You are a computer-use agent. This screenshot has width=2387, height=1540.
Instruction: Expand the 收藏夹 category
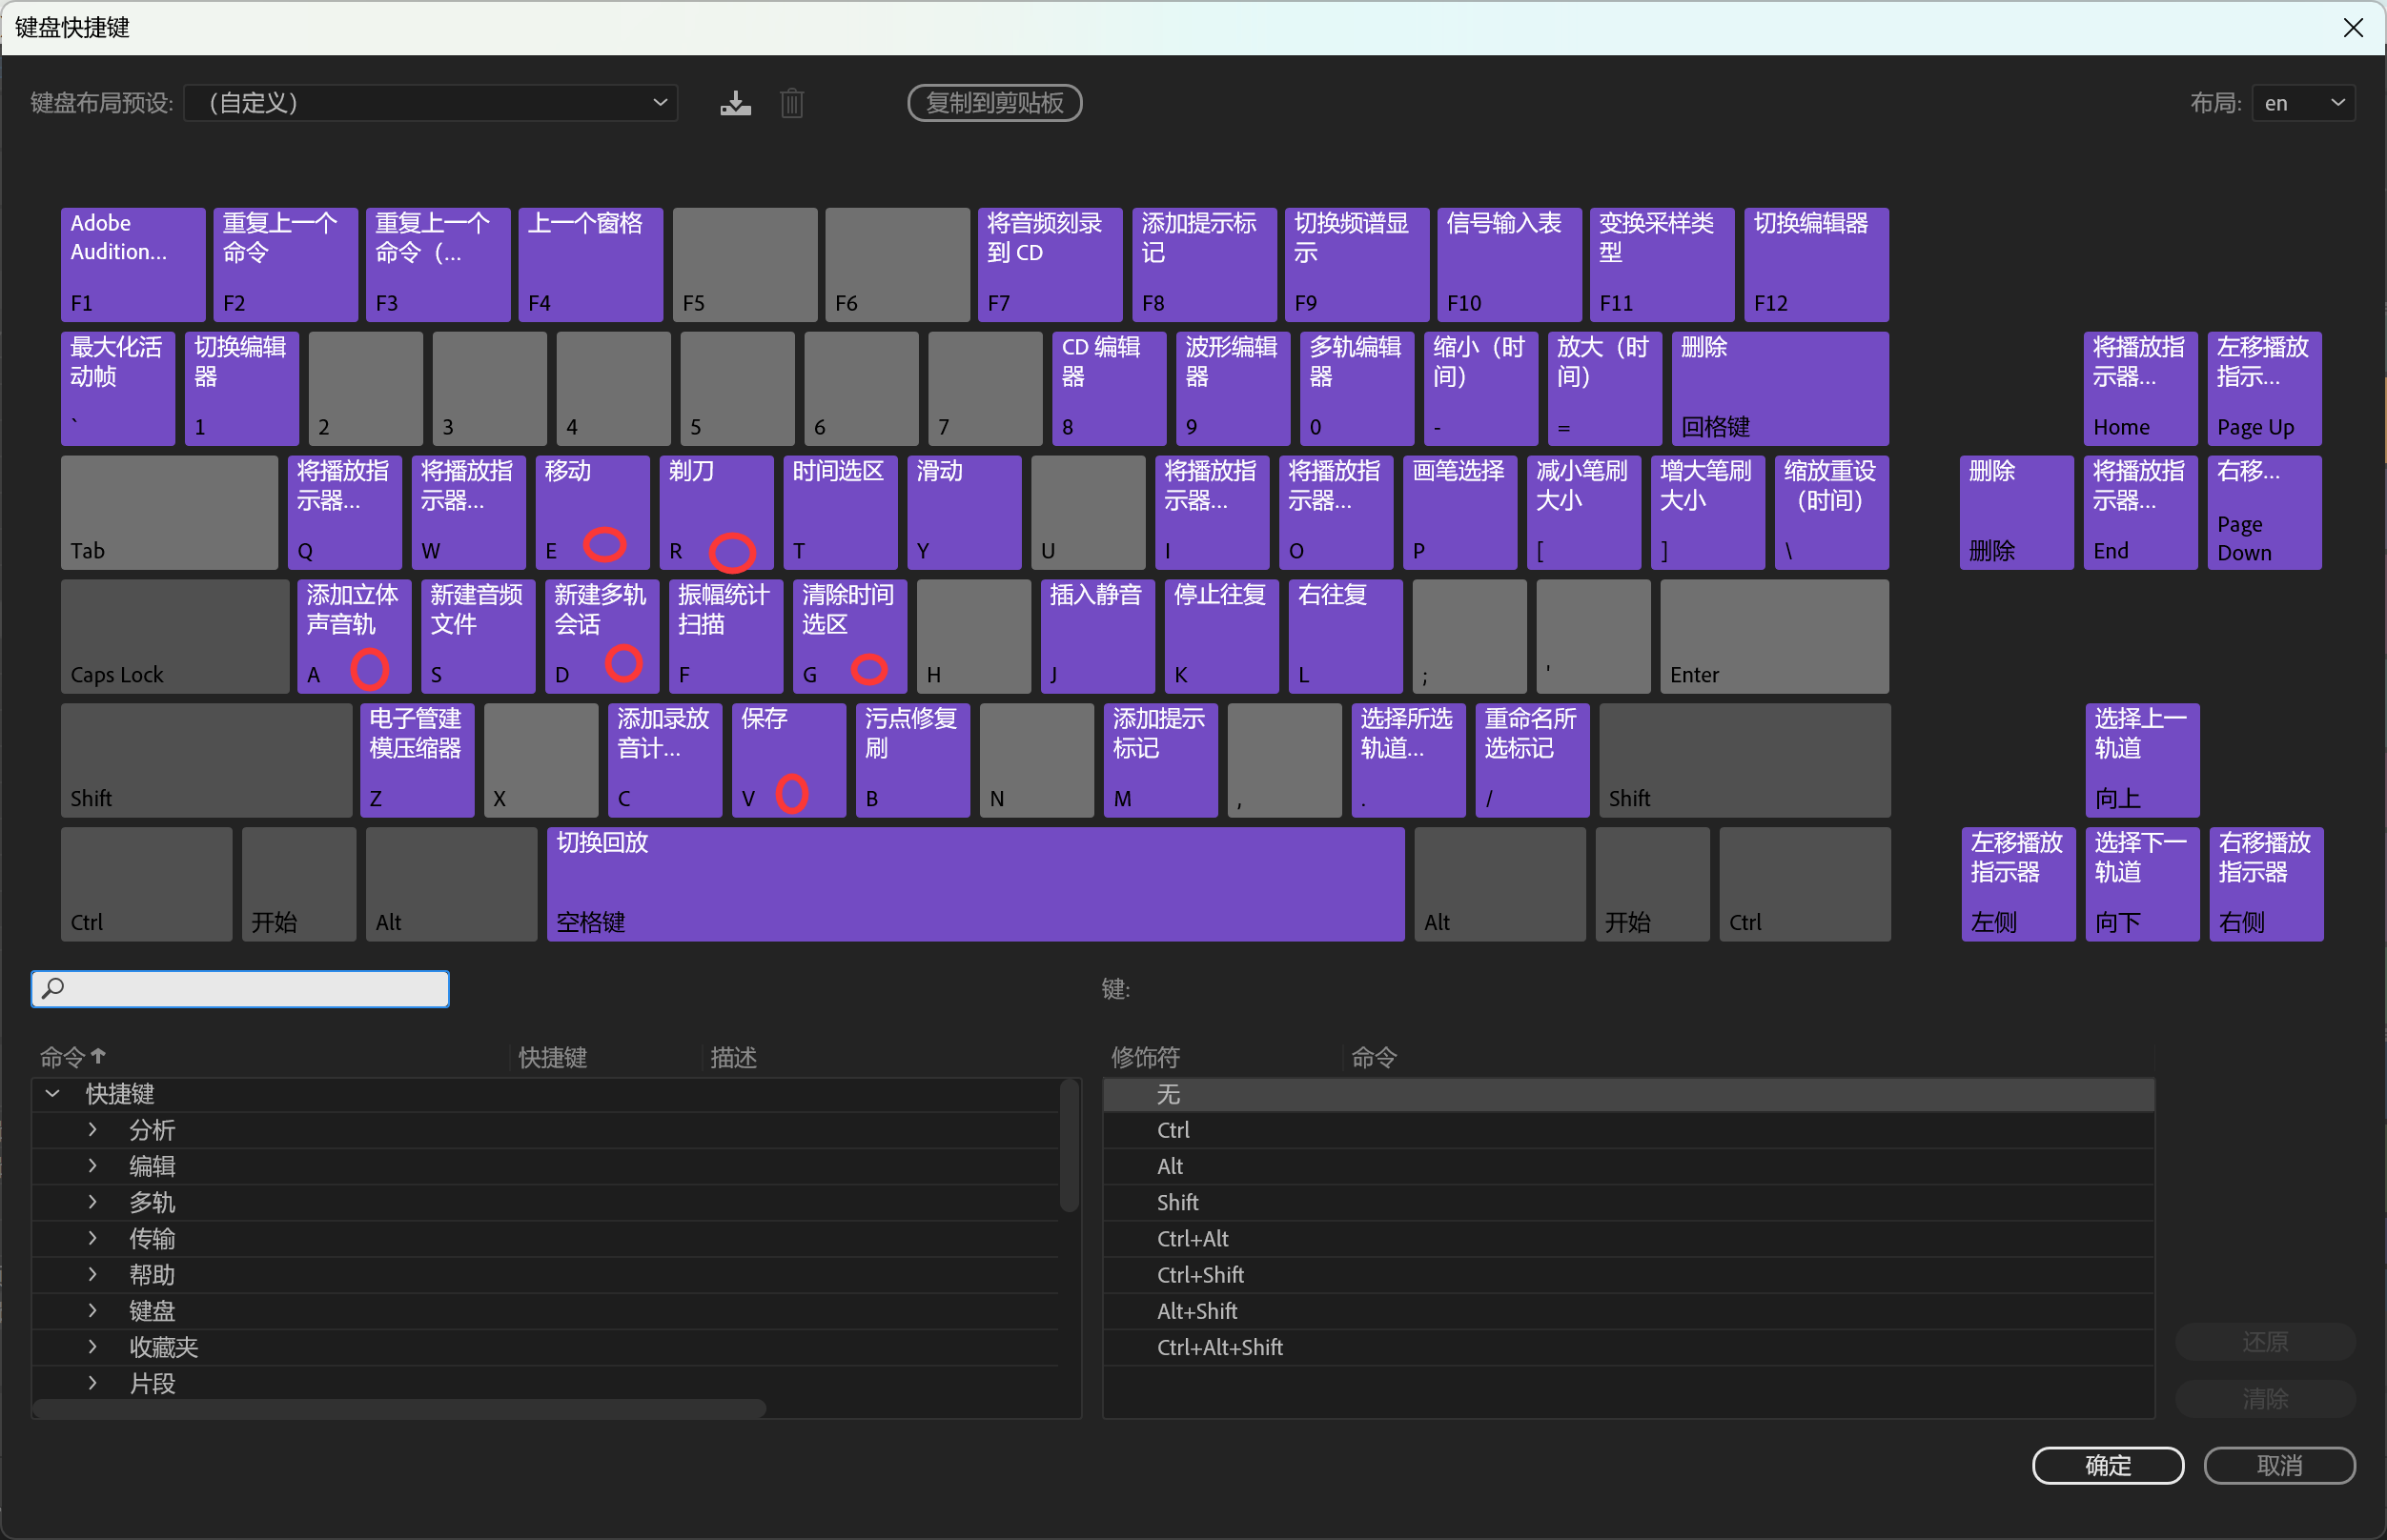click(92, 1346)
